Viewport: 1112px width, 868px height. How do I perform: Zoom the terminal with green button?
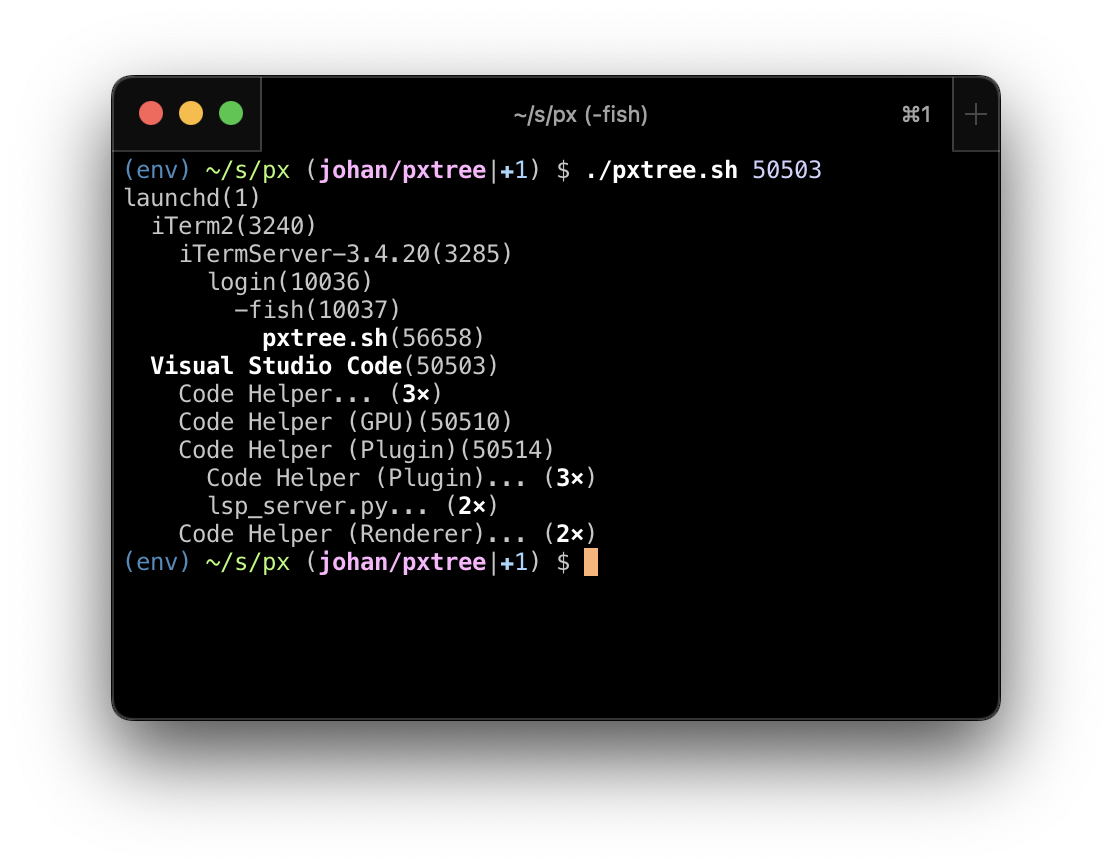point(231,113)
